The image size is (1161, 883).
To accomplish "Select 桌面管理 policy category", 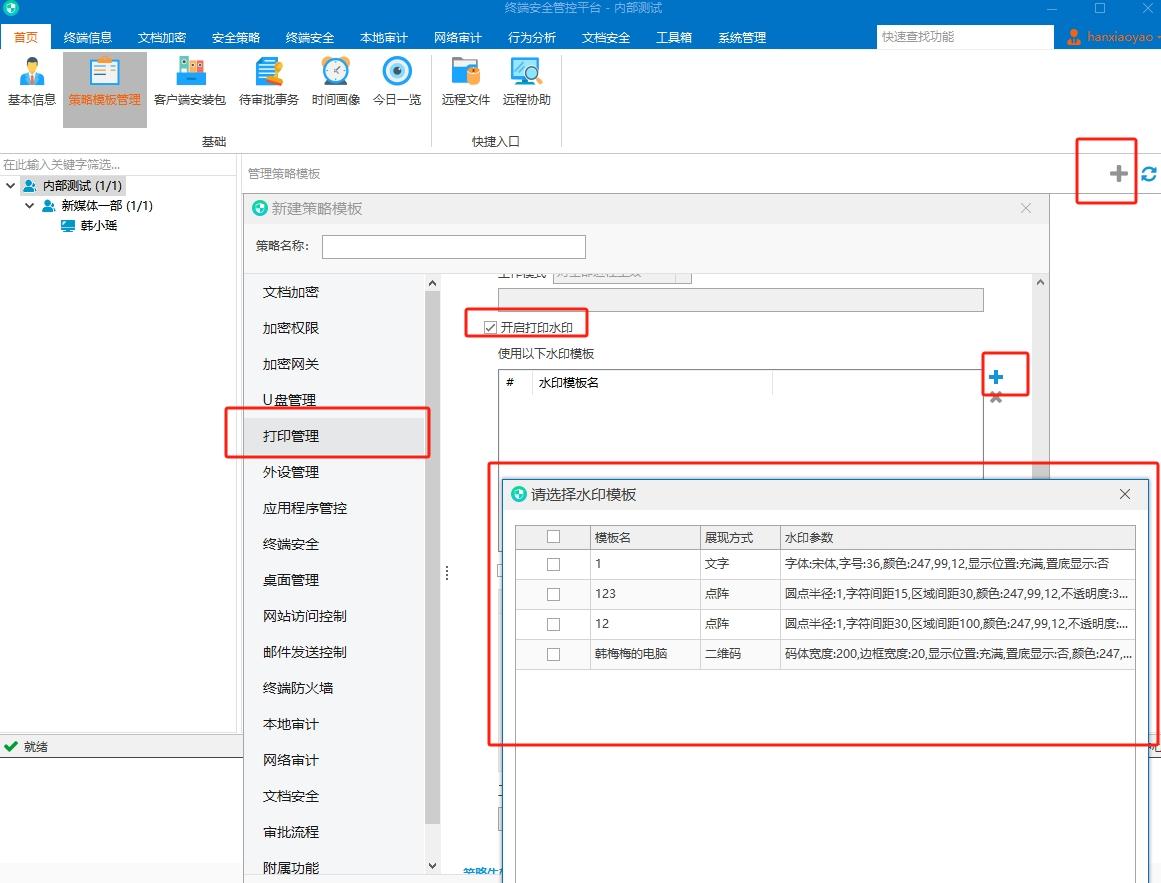I will [335, 580].
